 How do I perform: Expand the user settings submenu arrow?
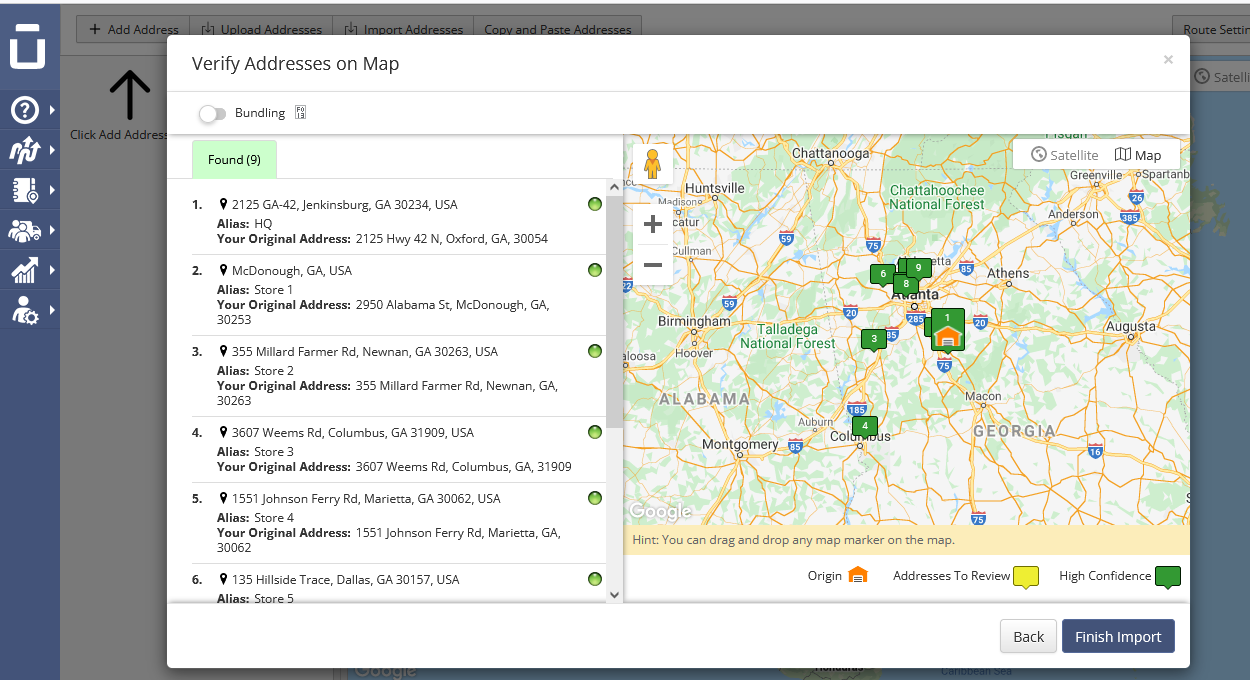[51, 310]
